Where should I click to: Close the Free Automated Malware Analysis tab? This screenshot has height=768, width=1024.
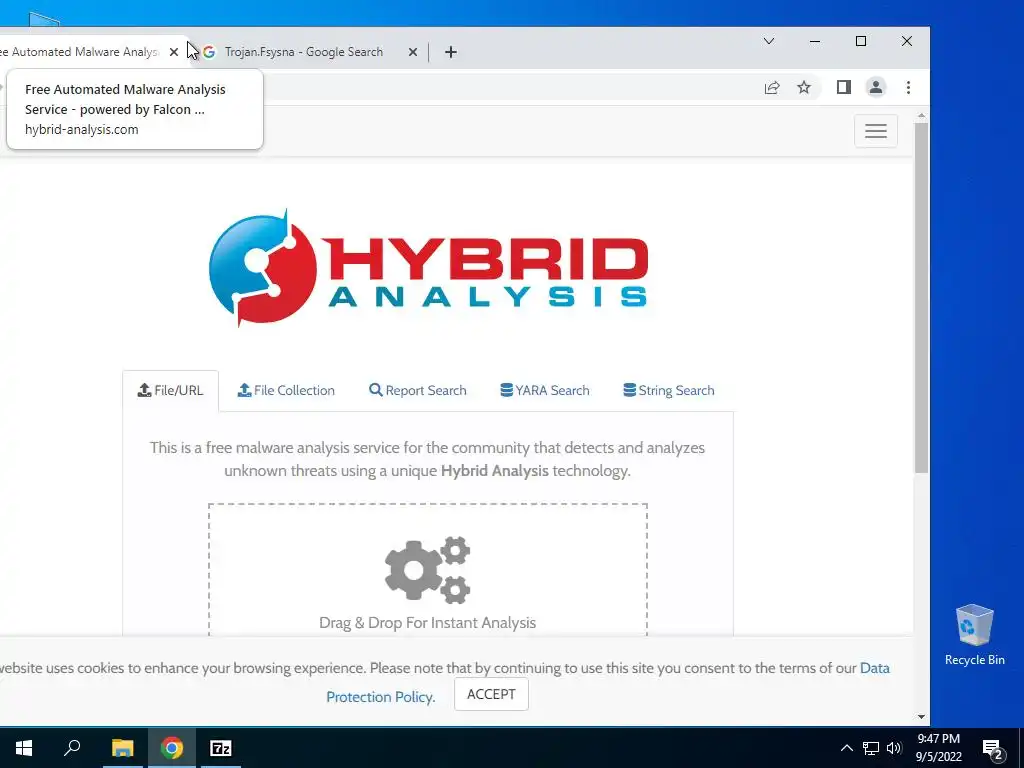pos(174,52)
